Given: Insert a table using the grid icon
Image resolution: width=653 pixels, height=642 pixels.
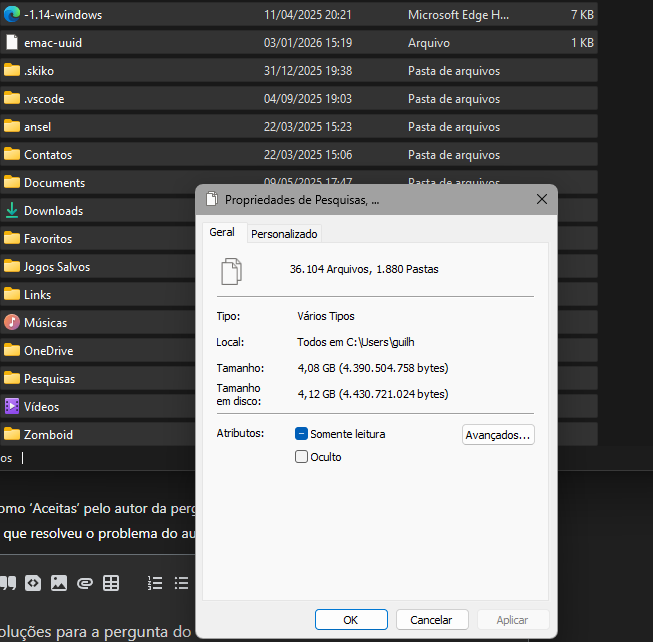Looking at the screenshot, I should 111,583.
